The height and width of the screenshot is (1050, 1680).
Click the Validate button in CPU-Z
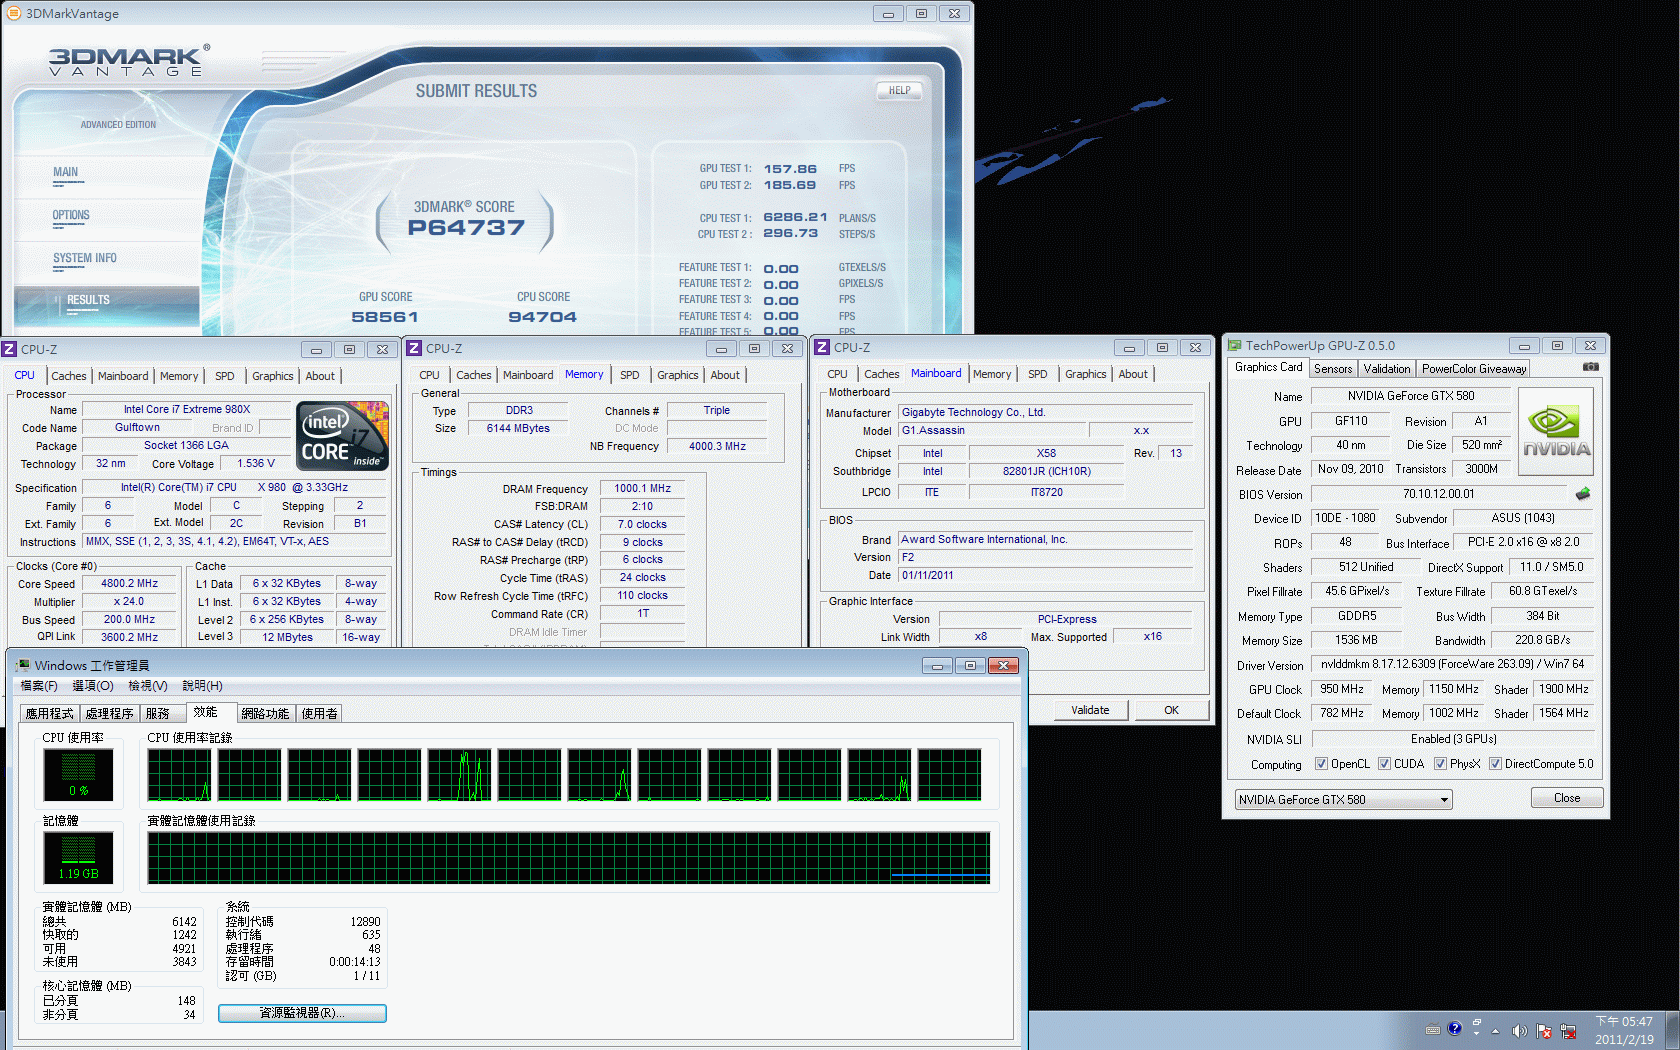[x=1090, y=710]
